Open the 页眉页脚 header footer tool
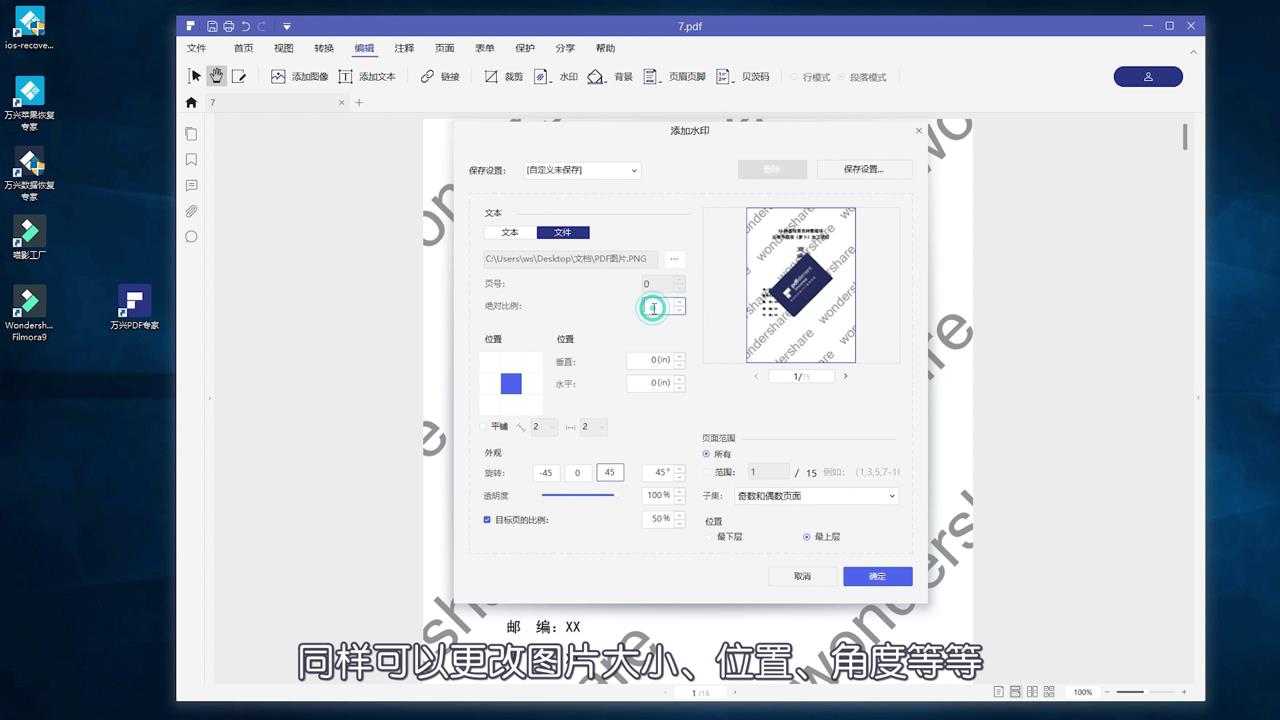This screenshot has height=720, width=1280. point(674,76)
